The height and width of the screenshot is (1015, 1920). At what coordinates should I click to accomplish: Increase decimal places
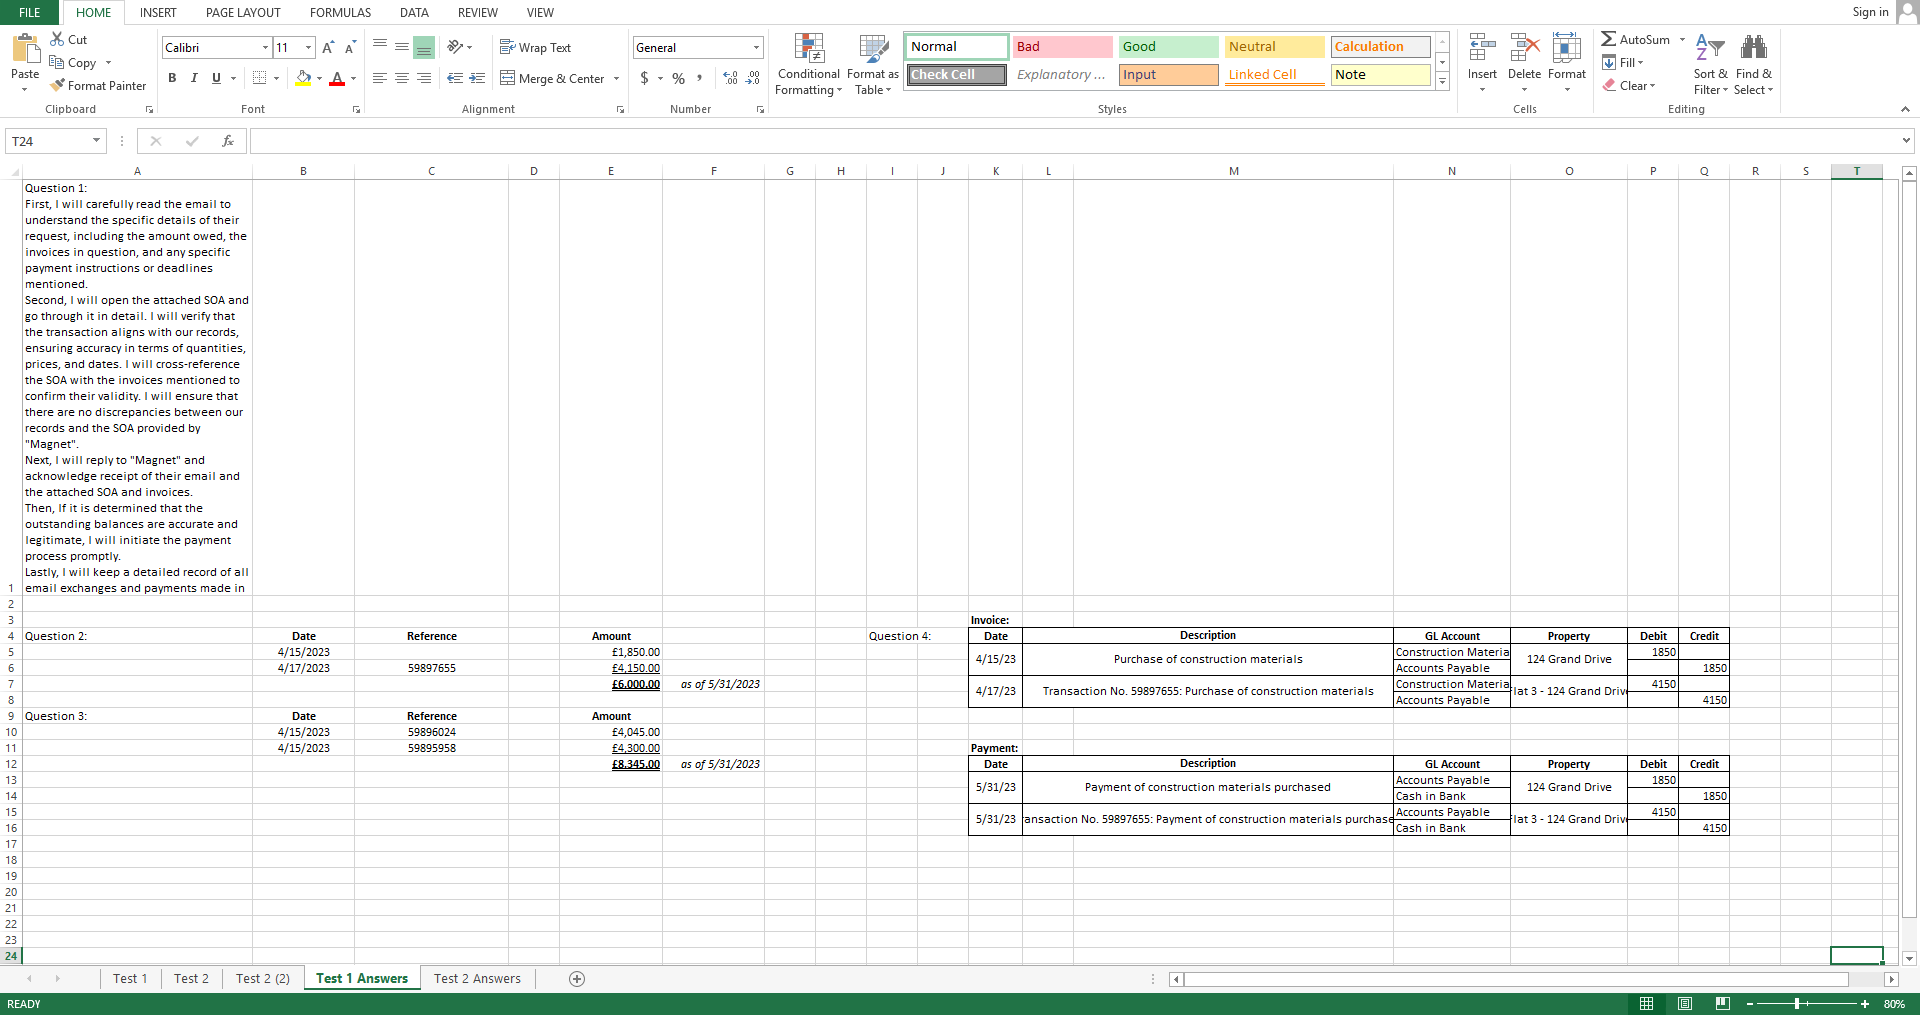[730, 78]
